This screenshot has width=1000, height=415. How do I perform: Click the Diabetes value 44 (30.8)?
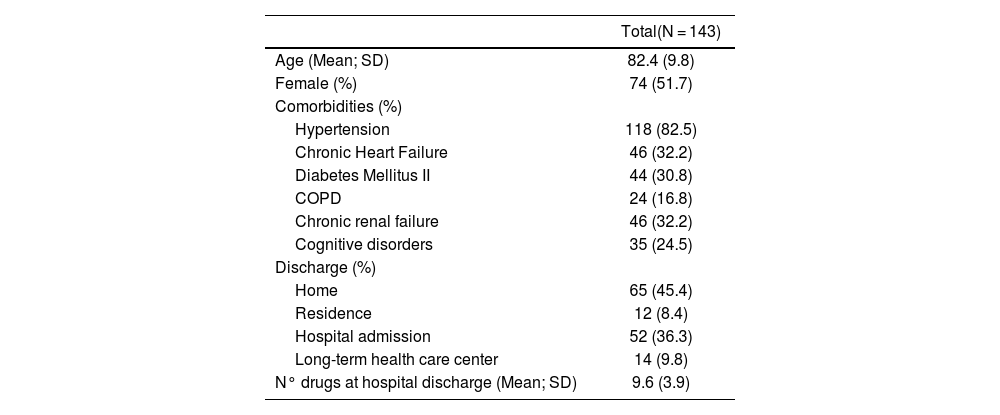pyautogui.click(x=661, y=175)
